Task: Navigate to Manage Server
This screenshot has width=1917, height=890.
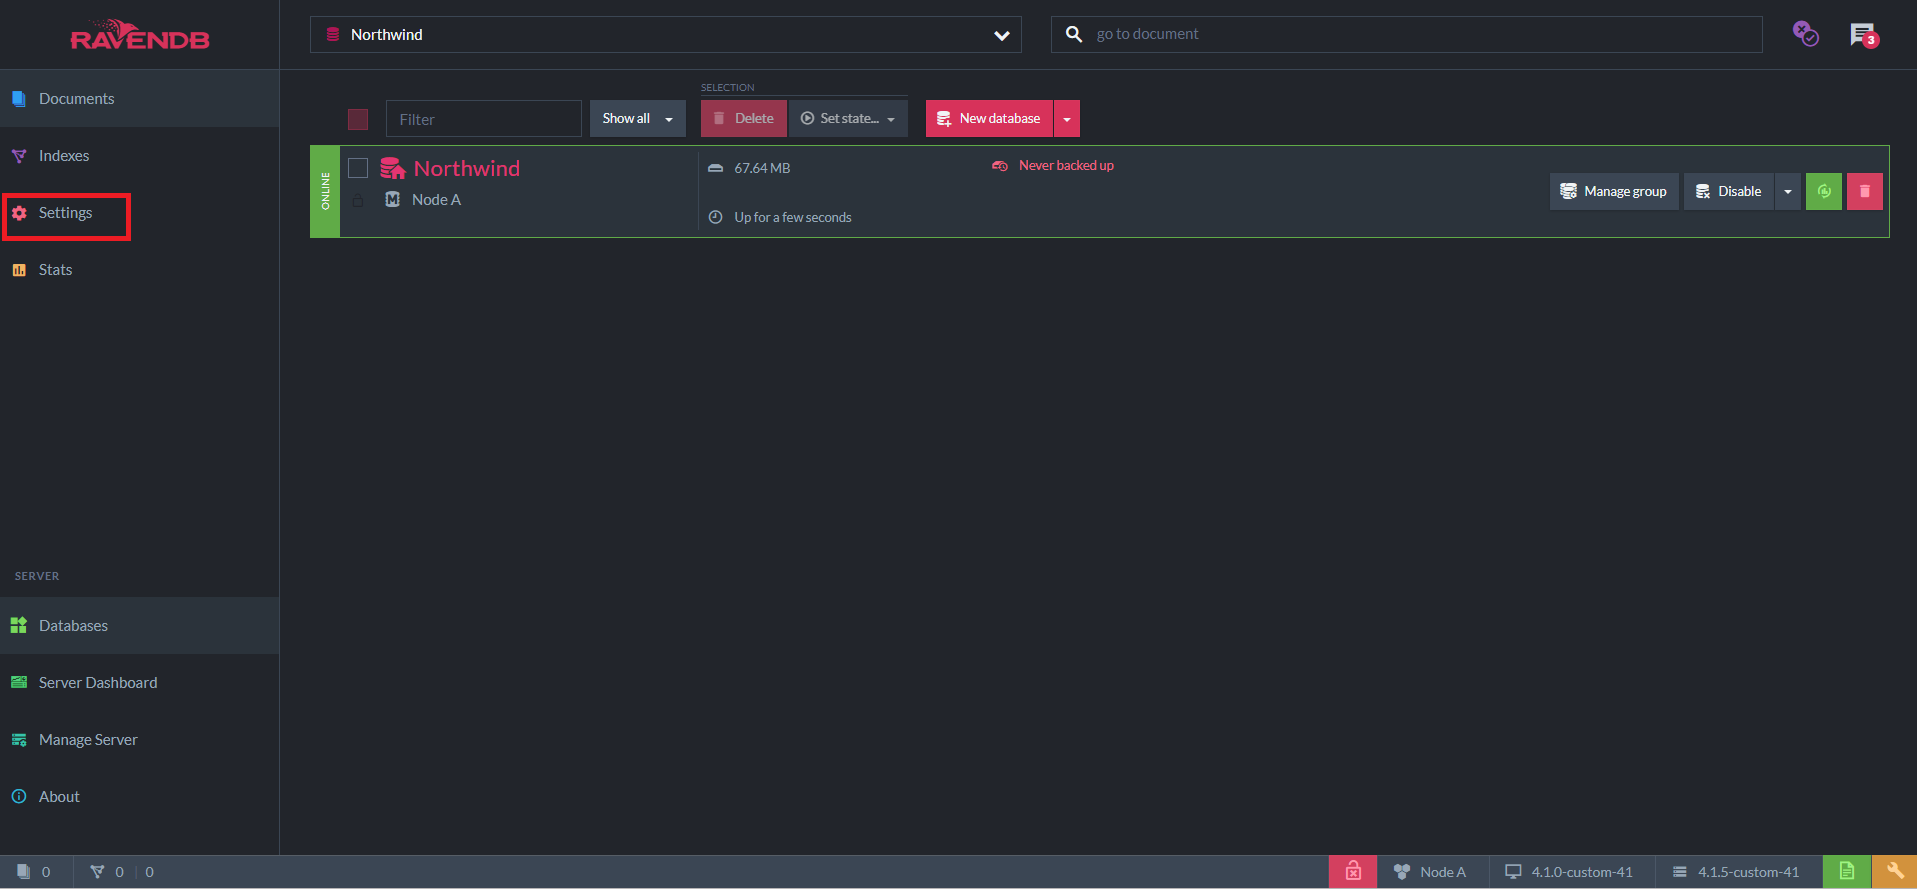Action: click(x=139, y=739)
